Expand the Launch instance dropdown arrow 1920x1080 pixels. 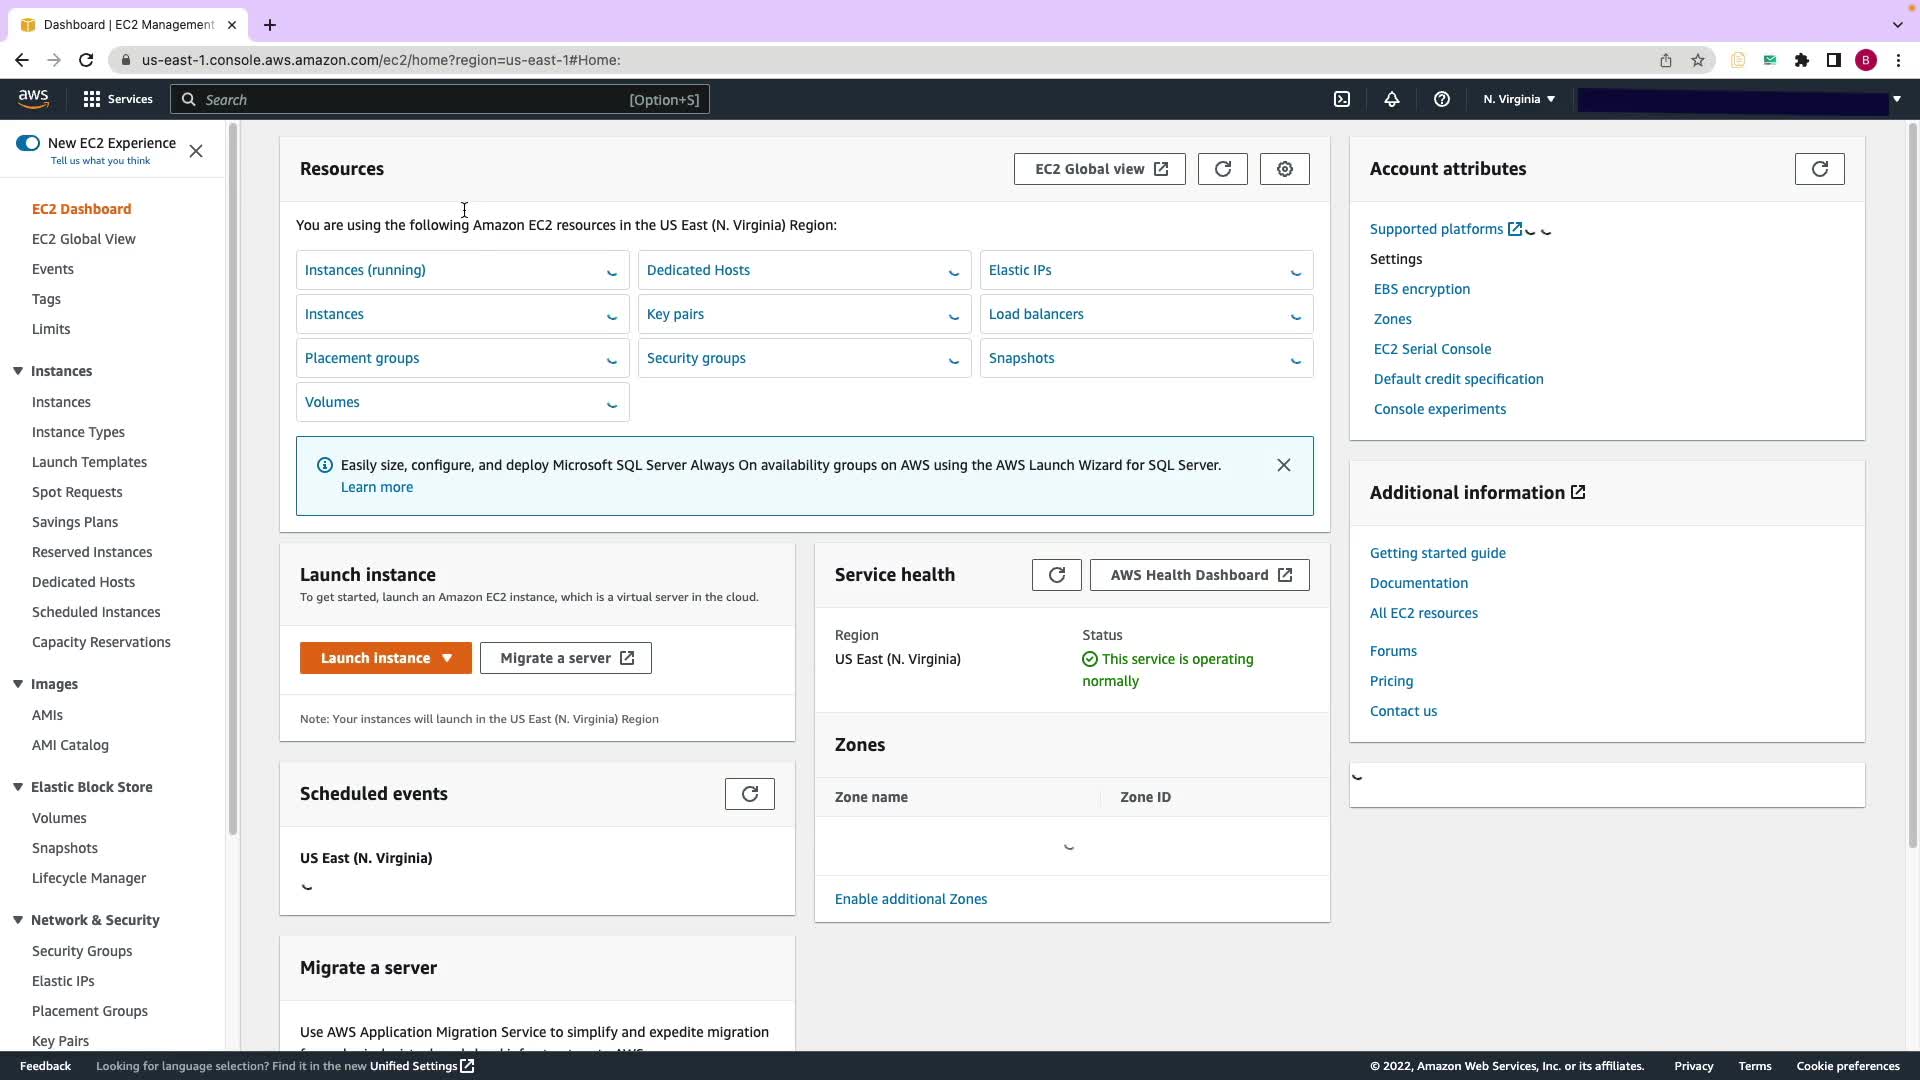447,658
